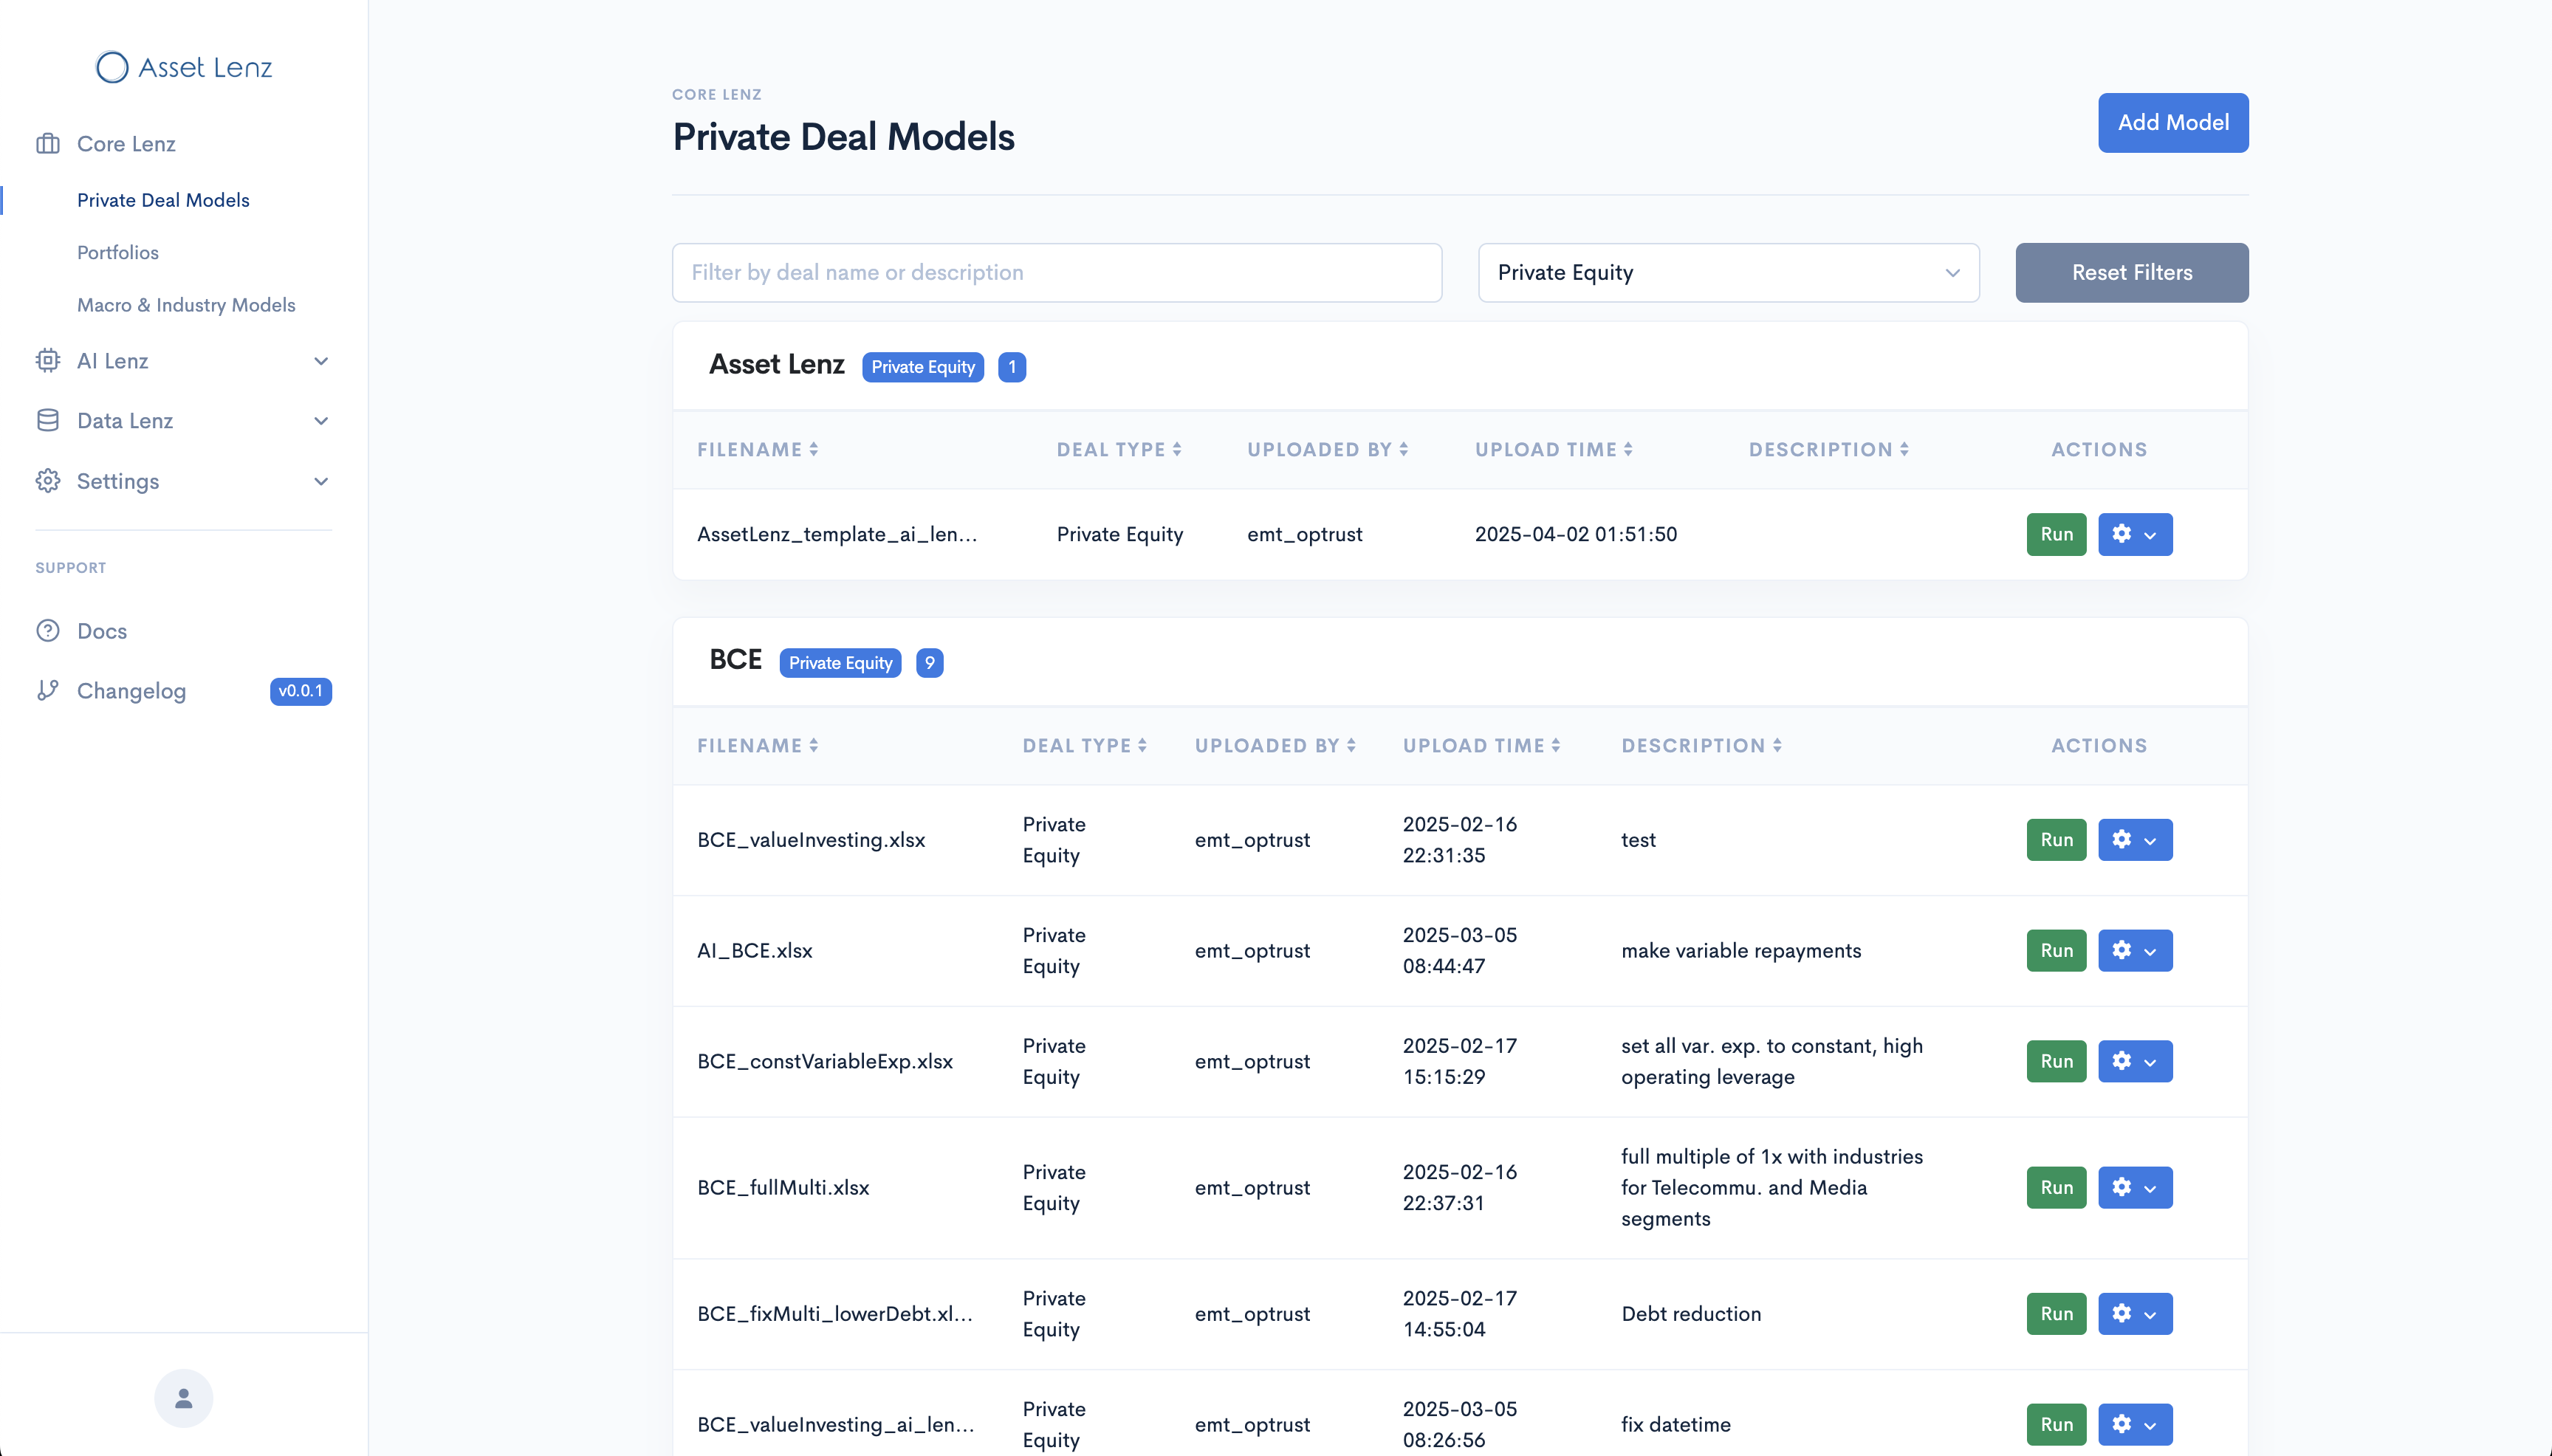
Task: Sort BCE table by Filename
Action: (x=757, y=746)
